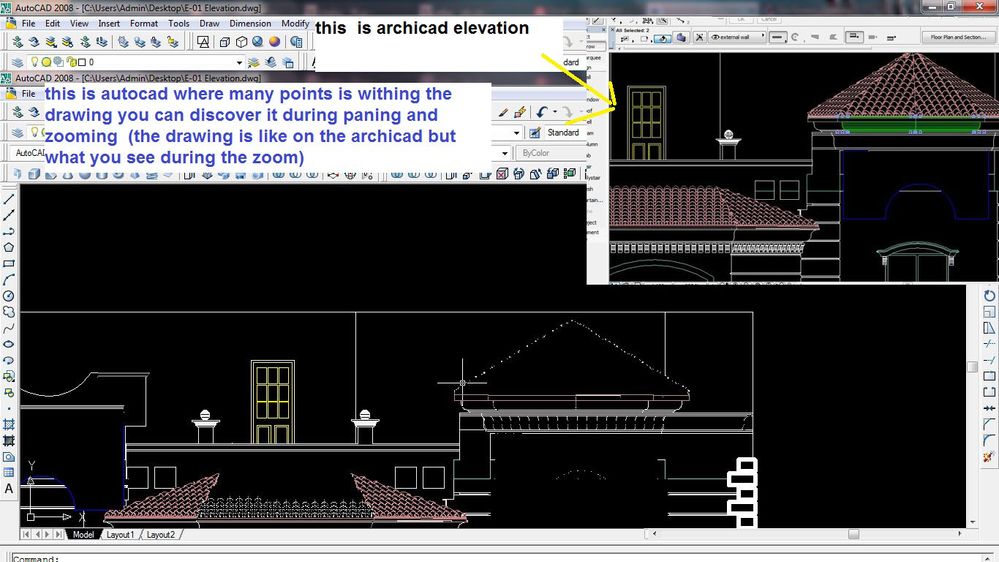Select the Circle tool
Screen dimensions: 999x562
point(9,296)
